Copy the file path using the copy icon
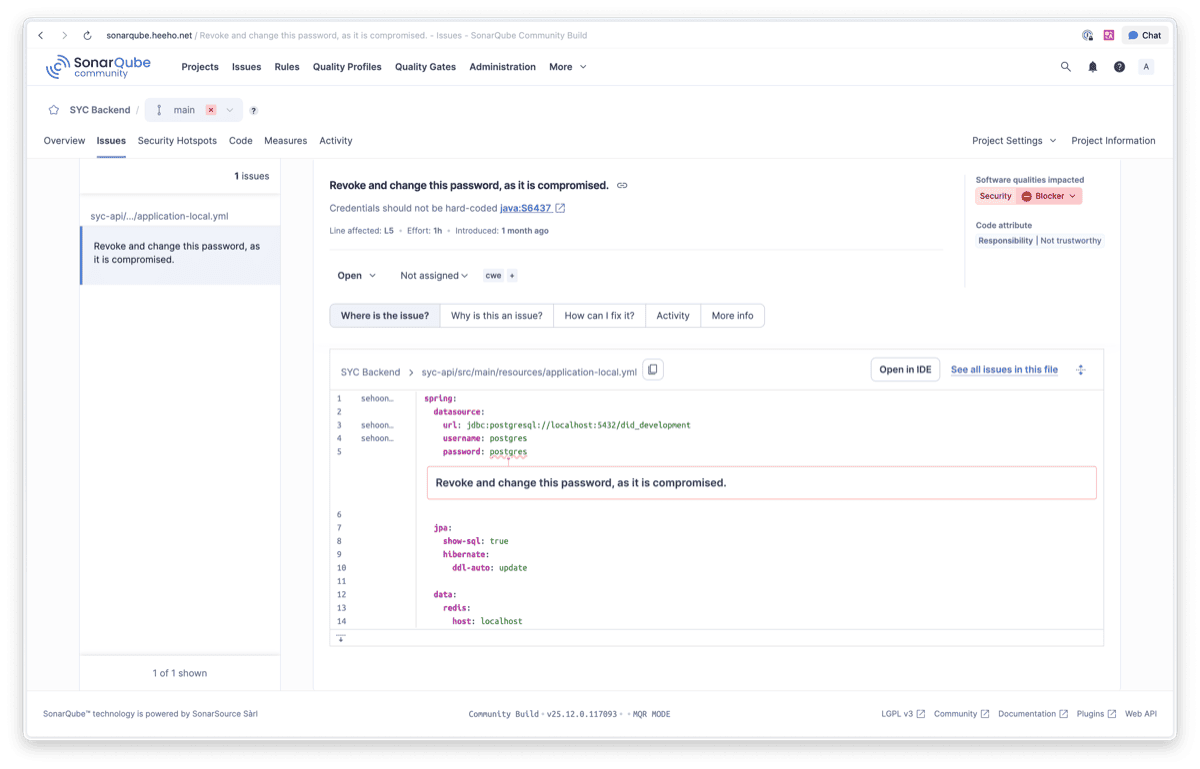1200x769 pixels. (652, 369)
